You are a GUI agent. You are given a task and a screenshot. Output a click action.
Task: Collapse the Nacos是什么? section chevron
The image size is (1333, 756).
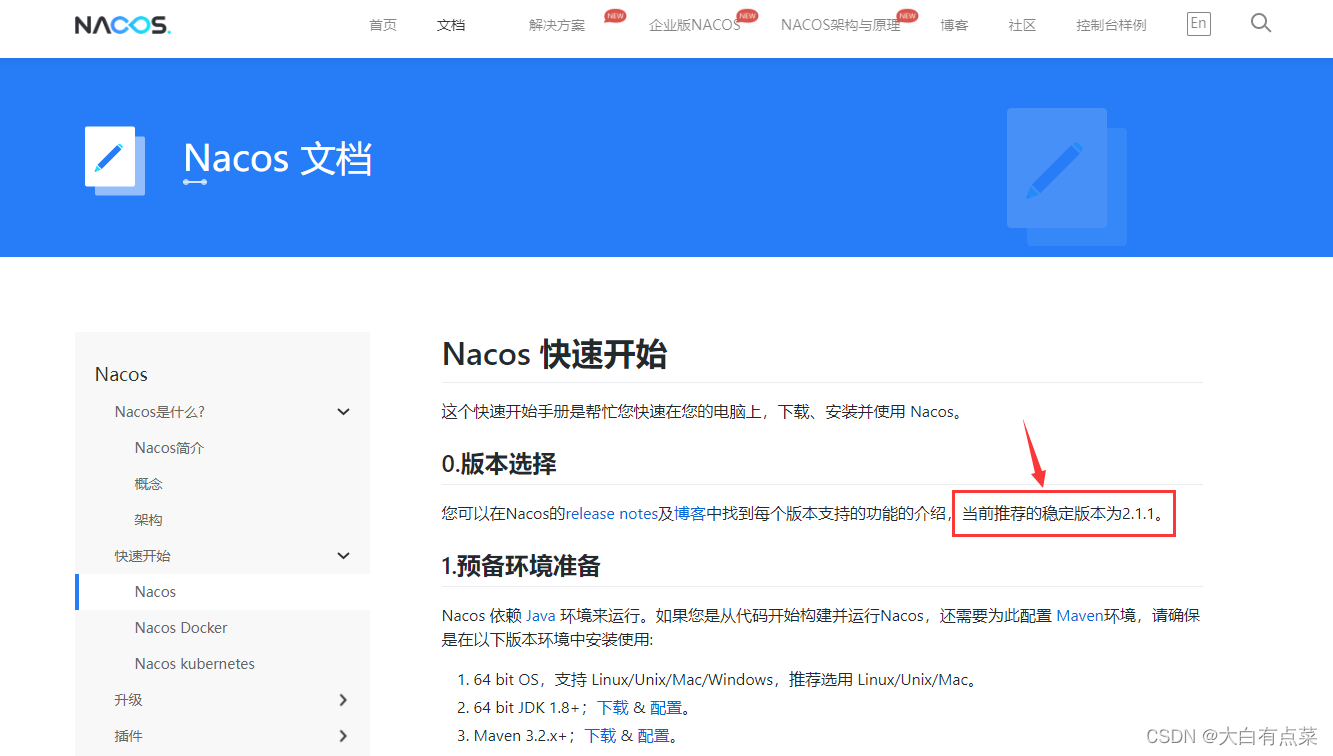(x=343, y=412)
